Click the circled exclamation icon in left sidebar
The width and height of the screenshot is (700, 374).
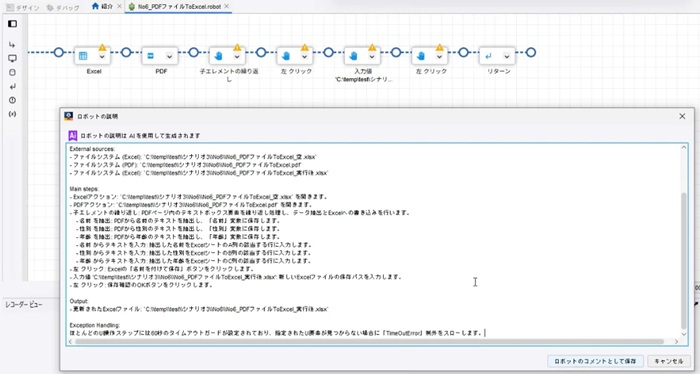pyautogui.click(x=12, y=100)
